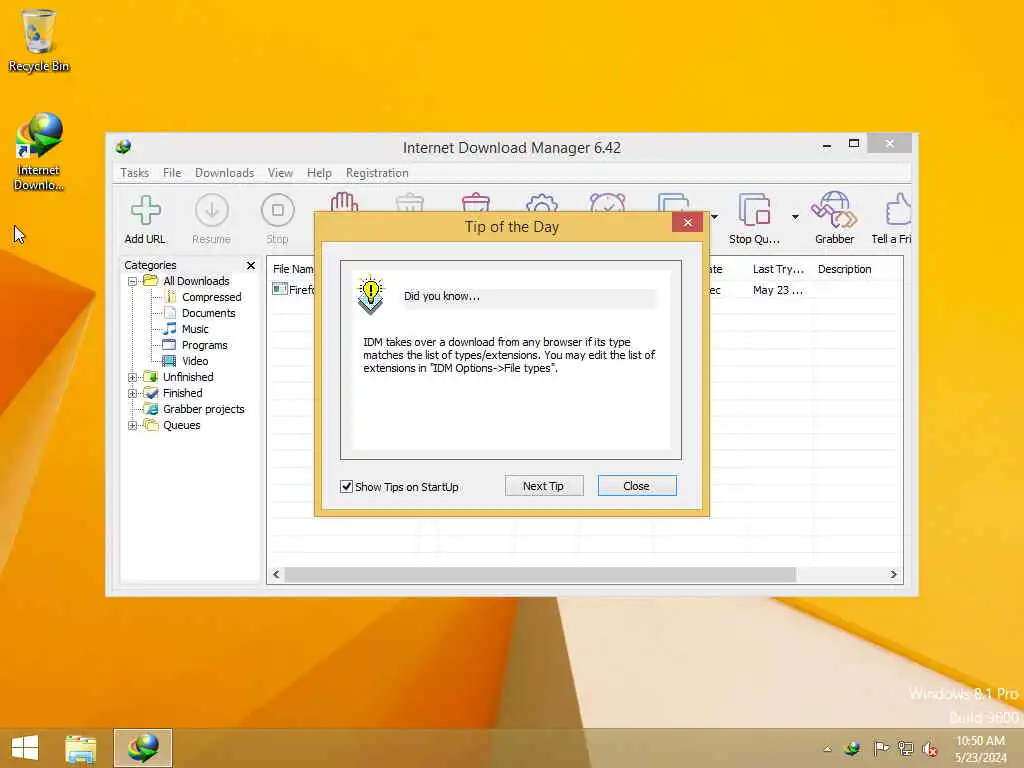
Task: Open the View menu
Action: 280,173
